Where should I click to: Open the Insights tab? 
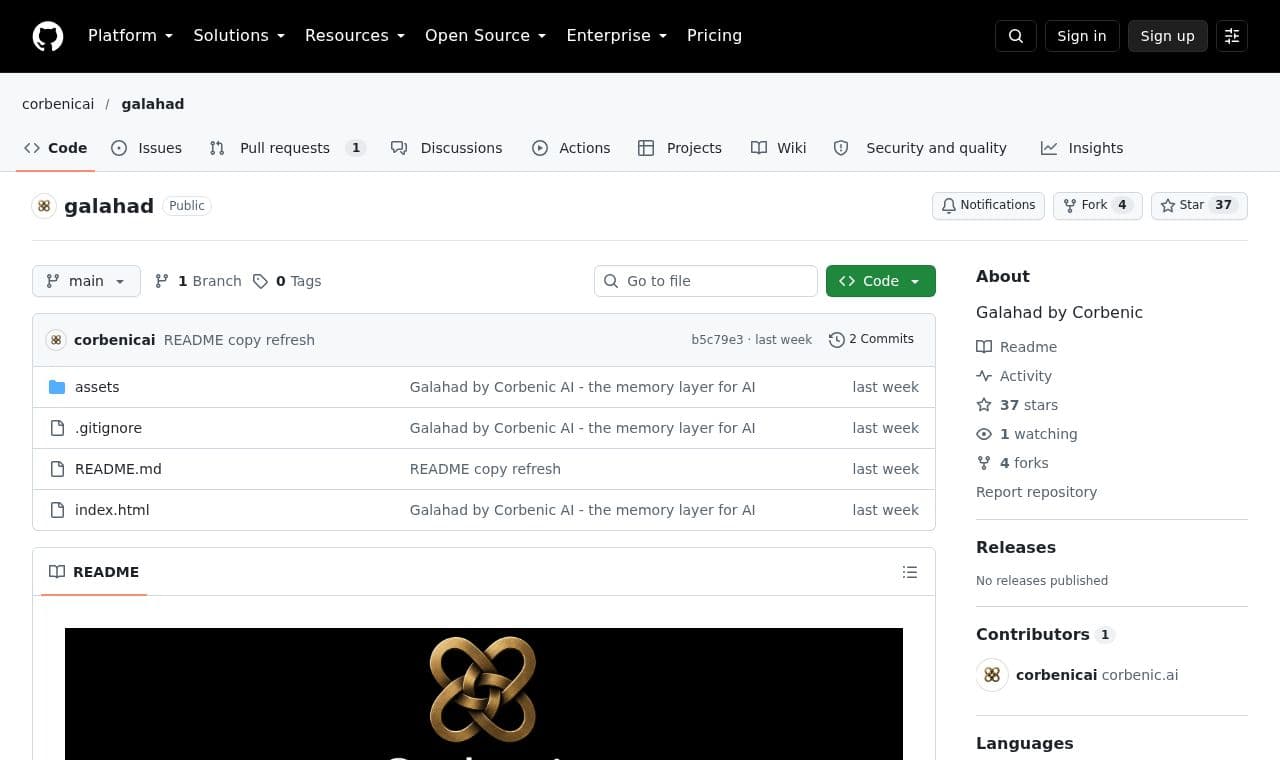(1082, 148)
